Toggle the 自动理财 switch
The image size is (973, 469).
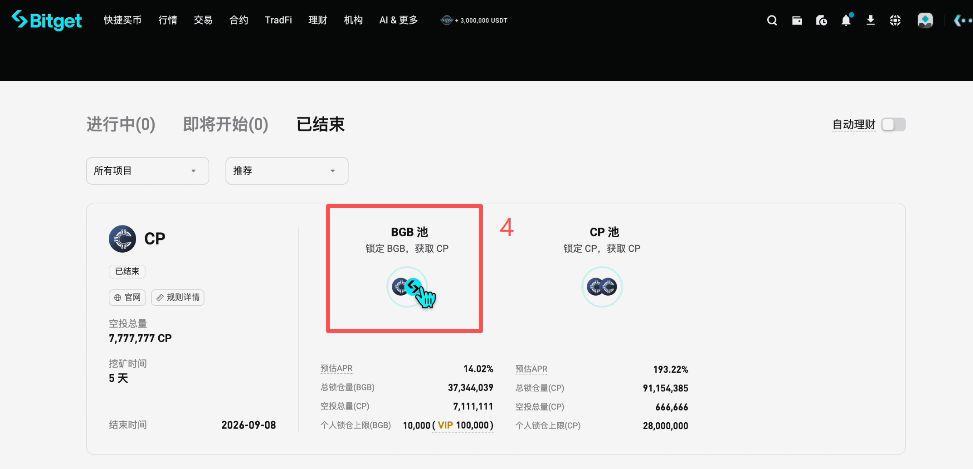click(894, 125)
